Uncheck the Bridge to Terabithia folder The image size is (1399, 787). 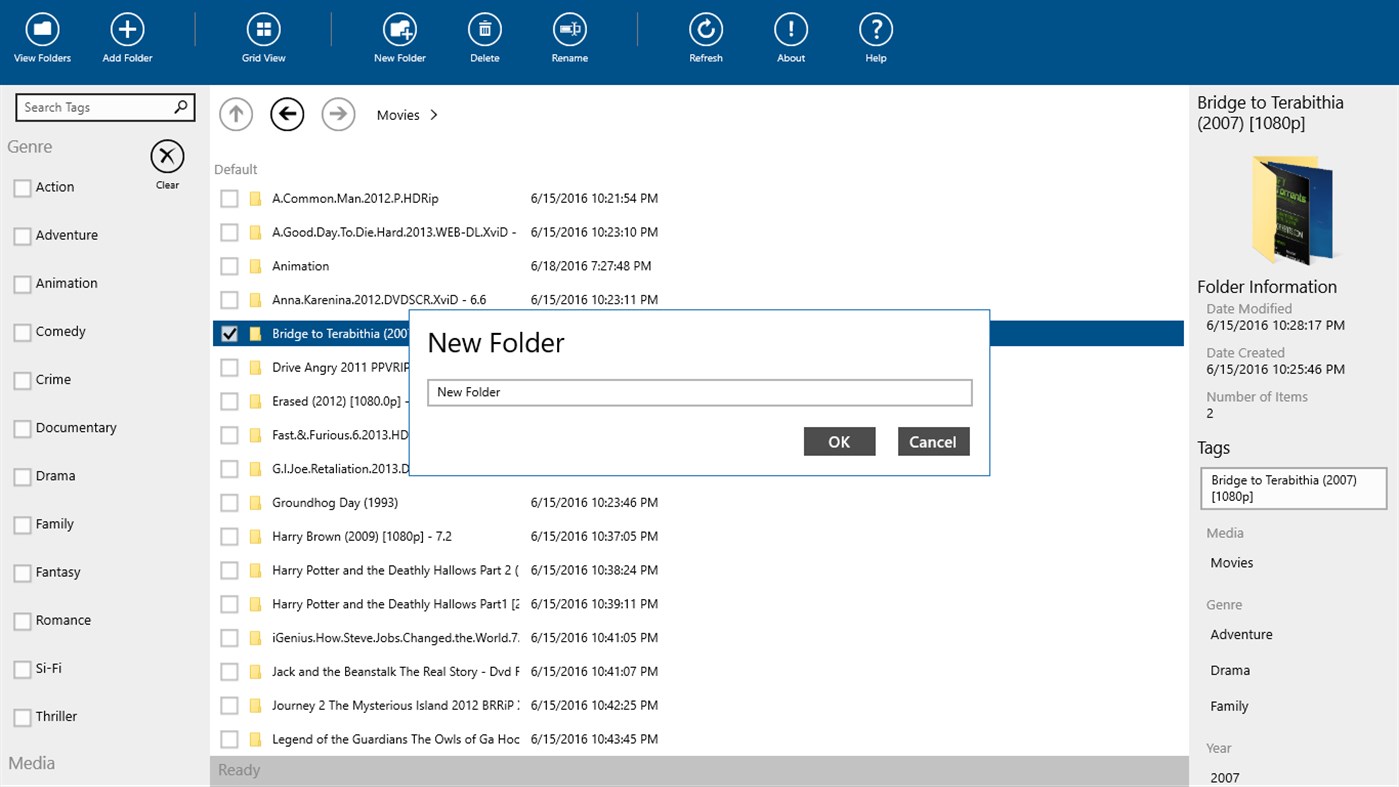pyautogui.click(x=229, y=332)
